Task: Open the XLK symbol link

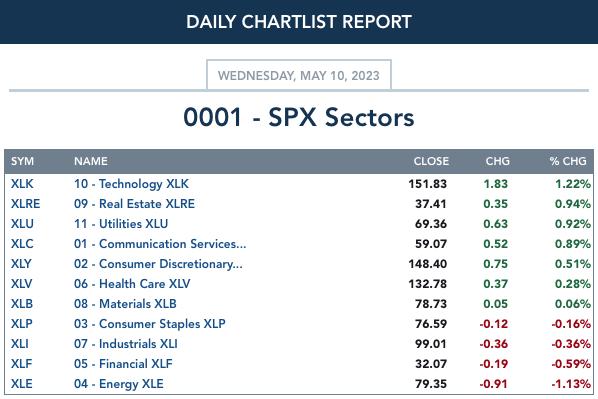Action: tap(22, 184)
